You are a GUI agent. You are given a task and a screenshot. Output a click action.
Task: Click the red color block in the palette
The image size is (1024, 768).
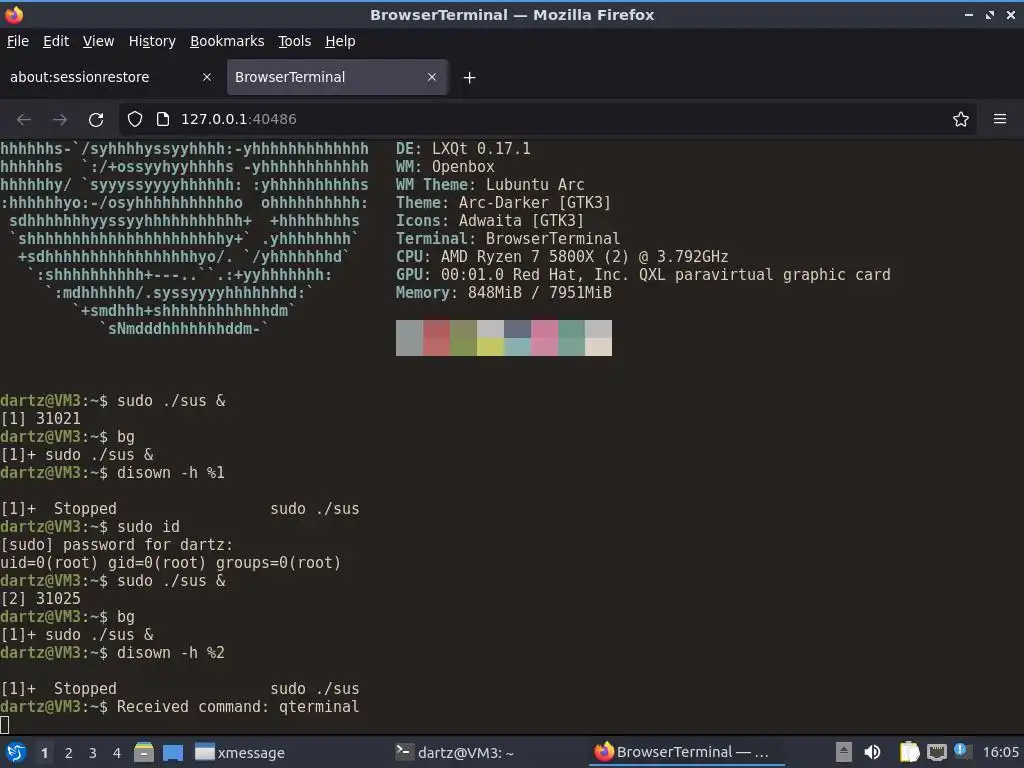(x=436, y=338)
